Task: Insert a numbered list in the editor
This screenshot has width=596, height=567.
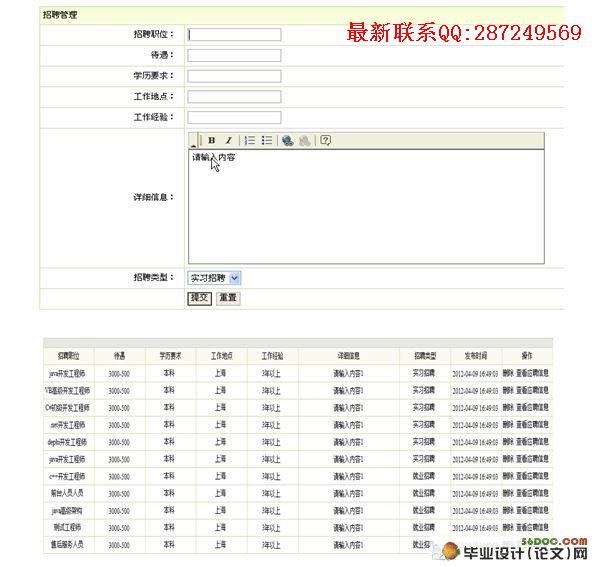Action: point(250,141)
